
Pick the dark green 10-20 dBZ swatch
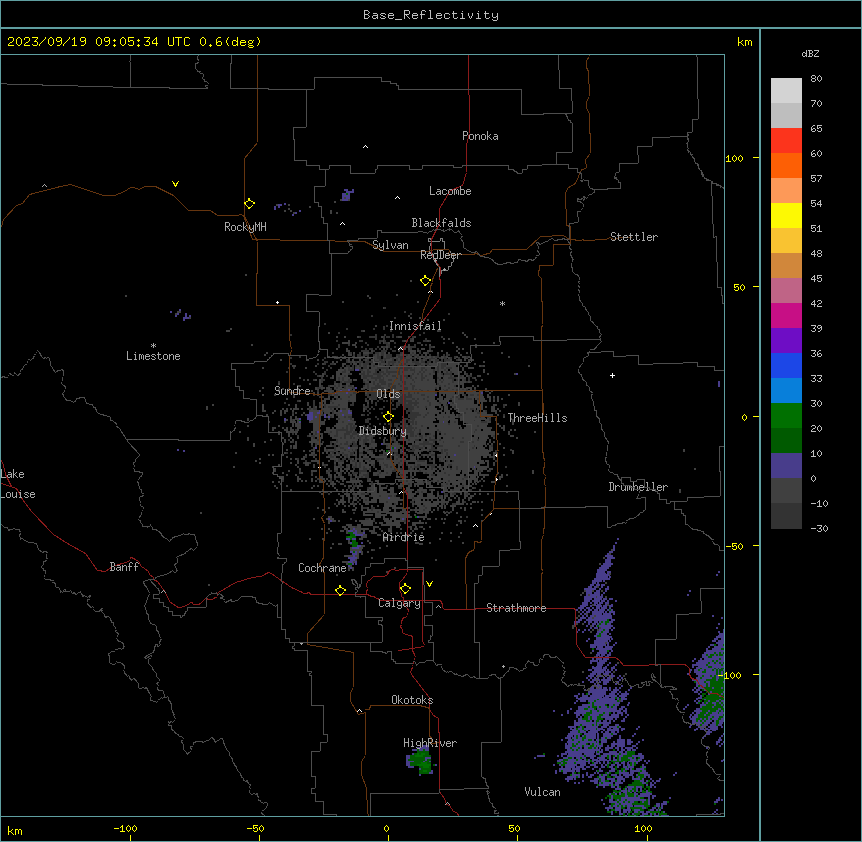(x=786, y=440)
